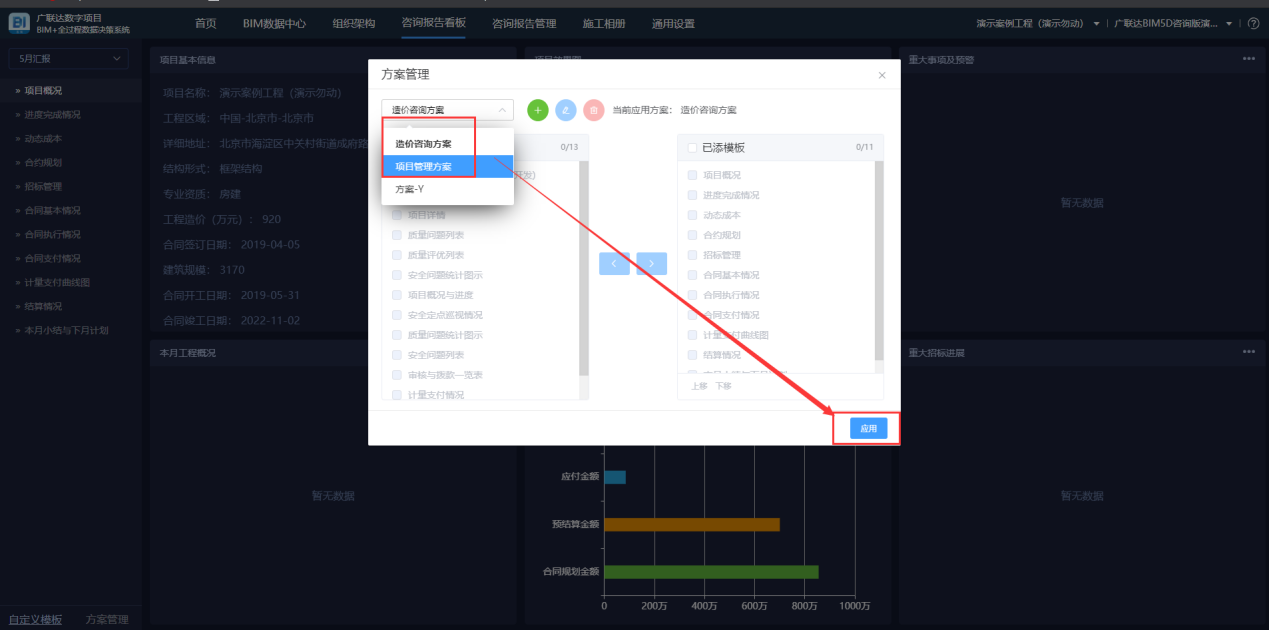The width and height of the screenshot is (1269, 630).
Task: Select the 质量问题统计图示 checkbox
Action: click(x=397, y=335)
